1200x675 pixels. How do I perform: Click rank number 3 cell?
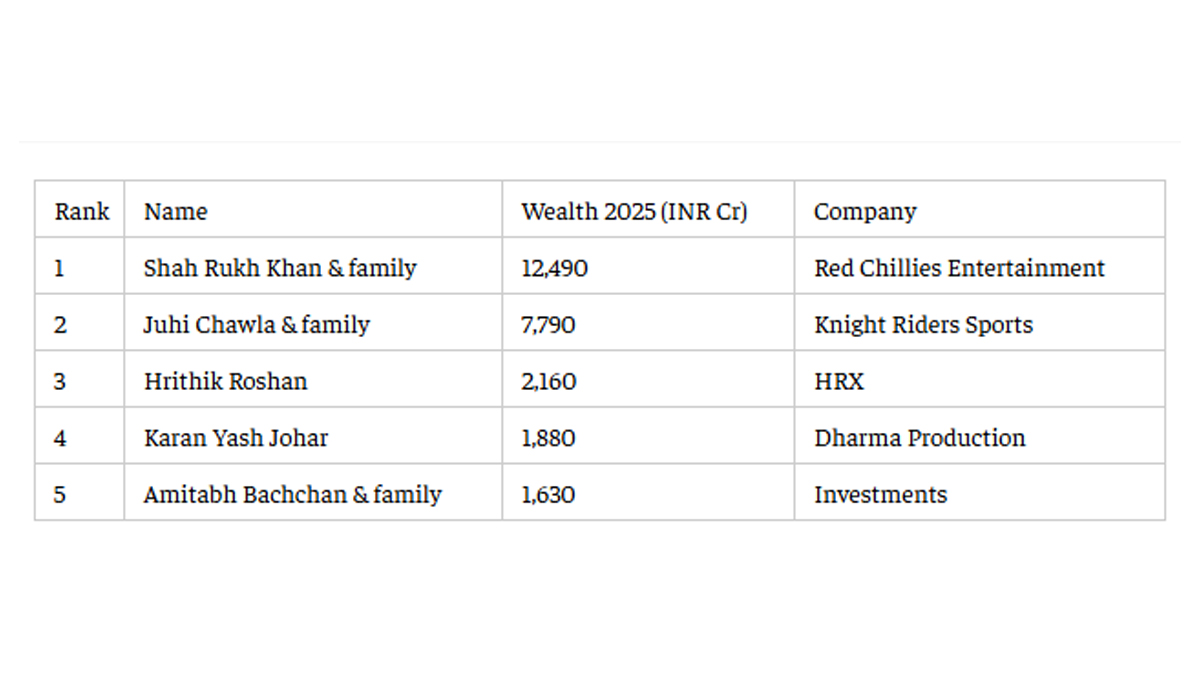coord(60,381)
